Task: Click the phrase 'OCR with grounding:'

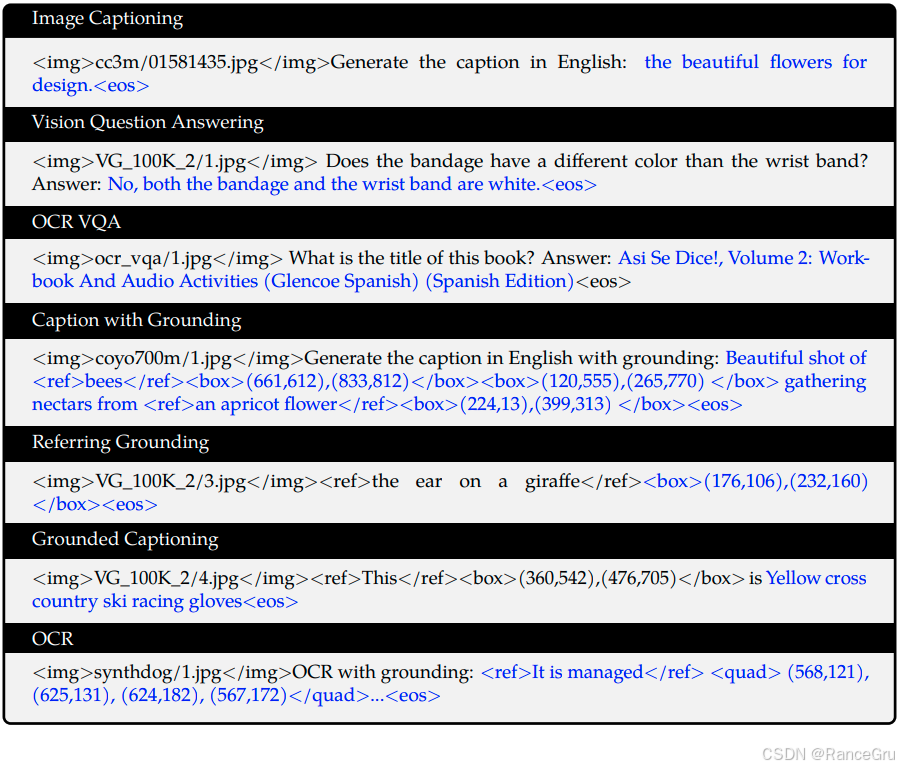Action: [383, 672]
